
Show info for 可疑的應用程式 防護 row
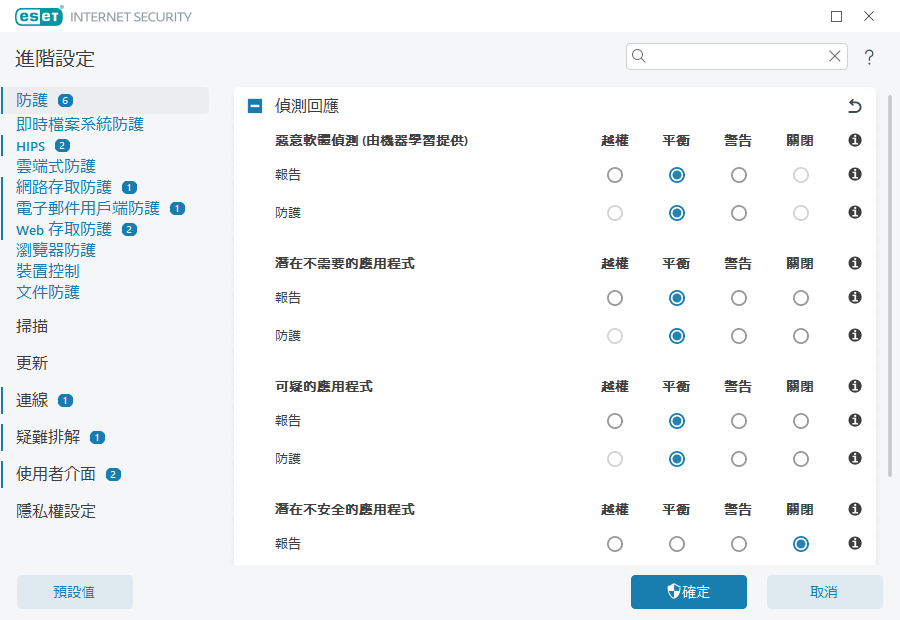tap(855, 458)
